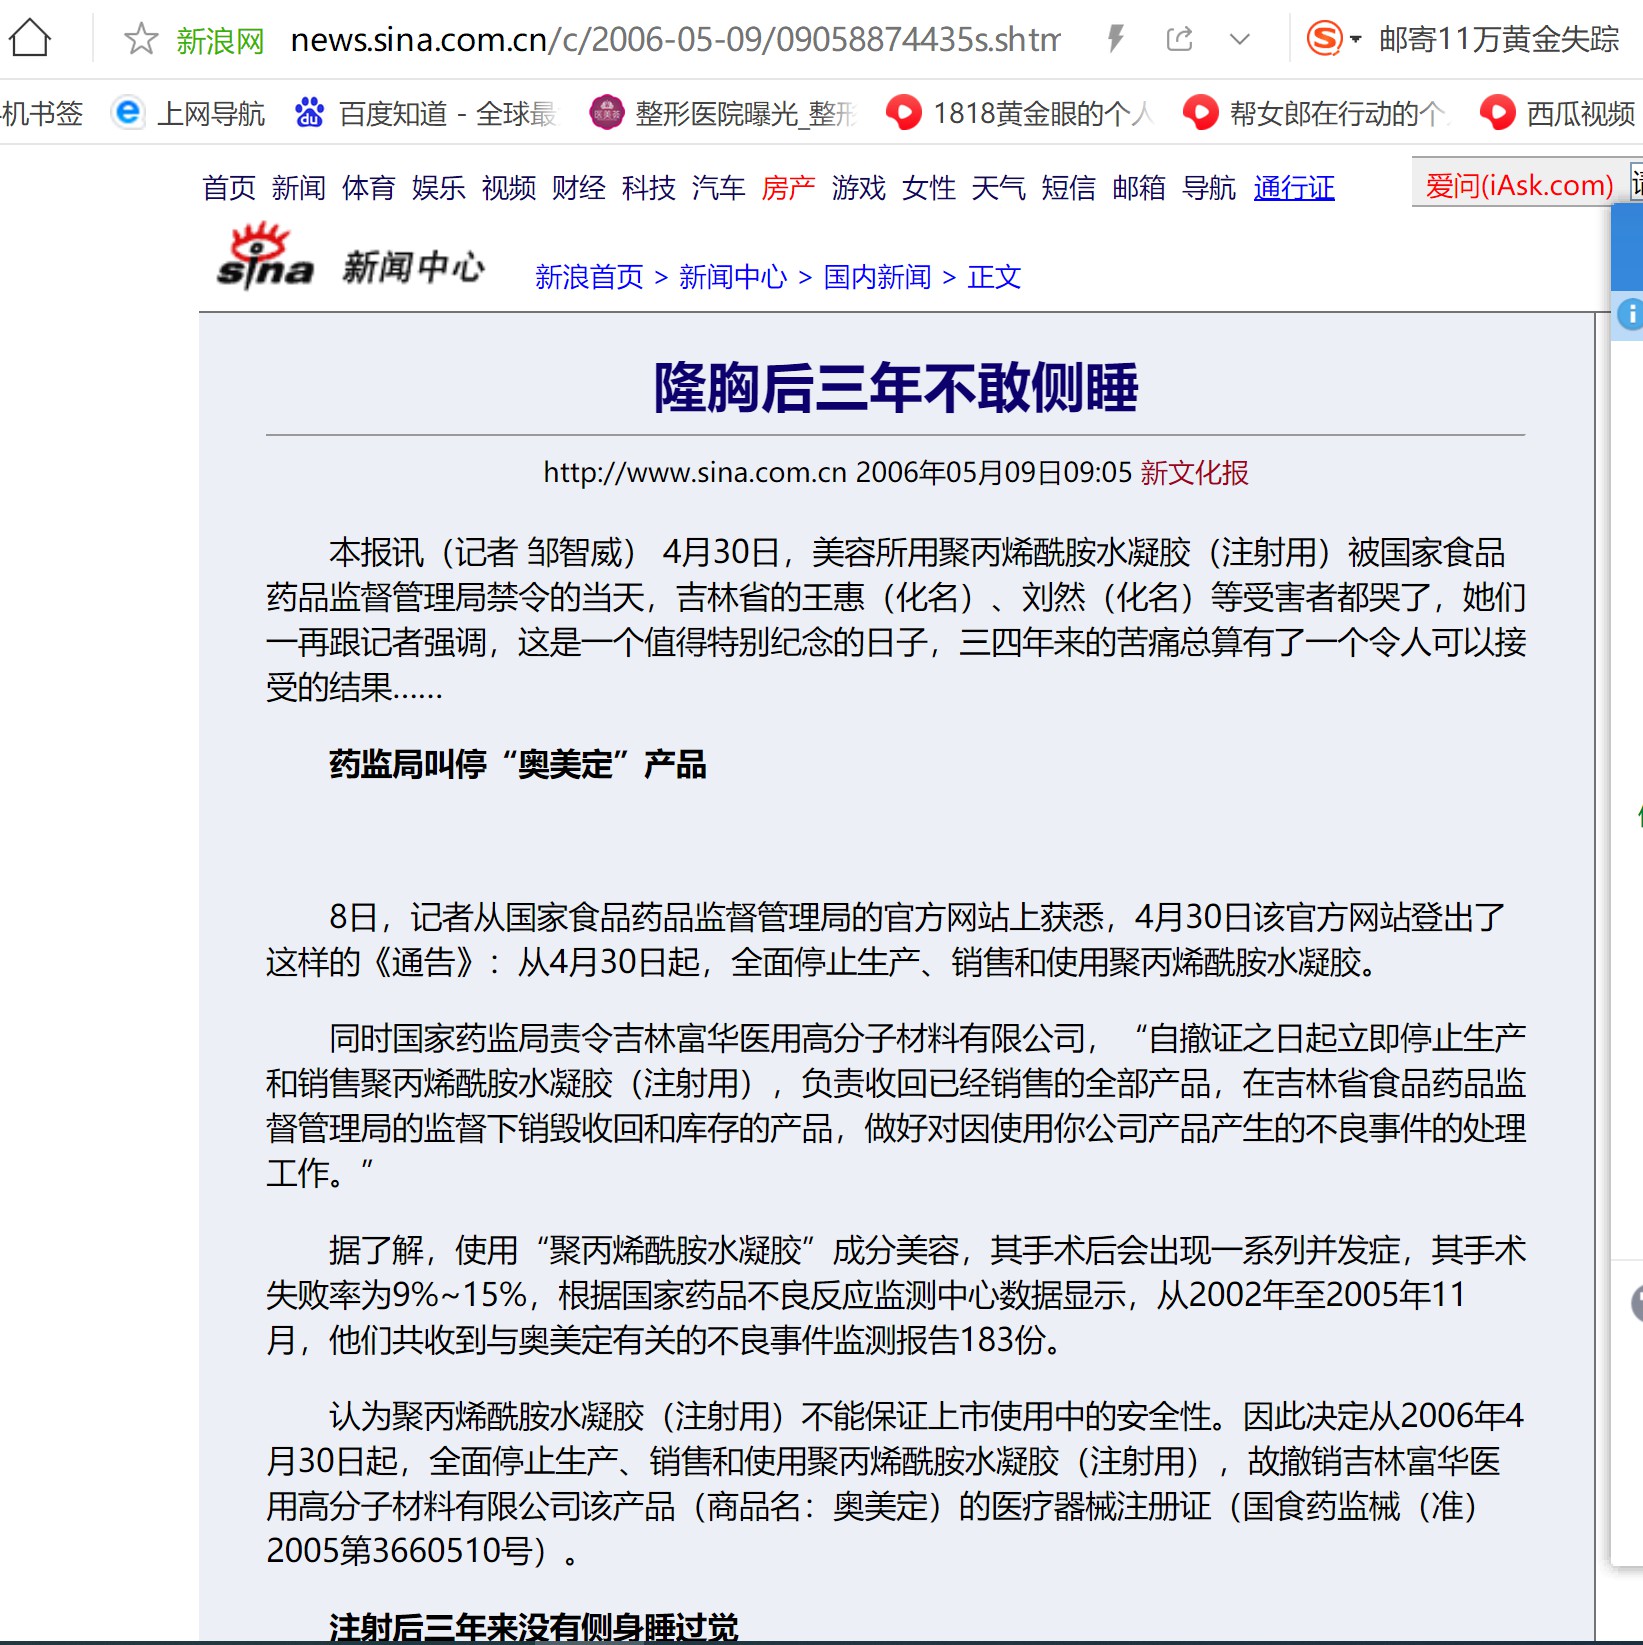Click the Sina logo
Screen dimensions: 1643x1645
(x=265, y=258)
